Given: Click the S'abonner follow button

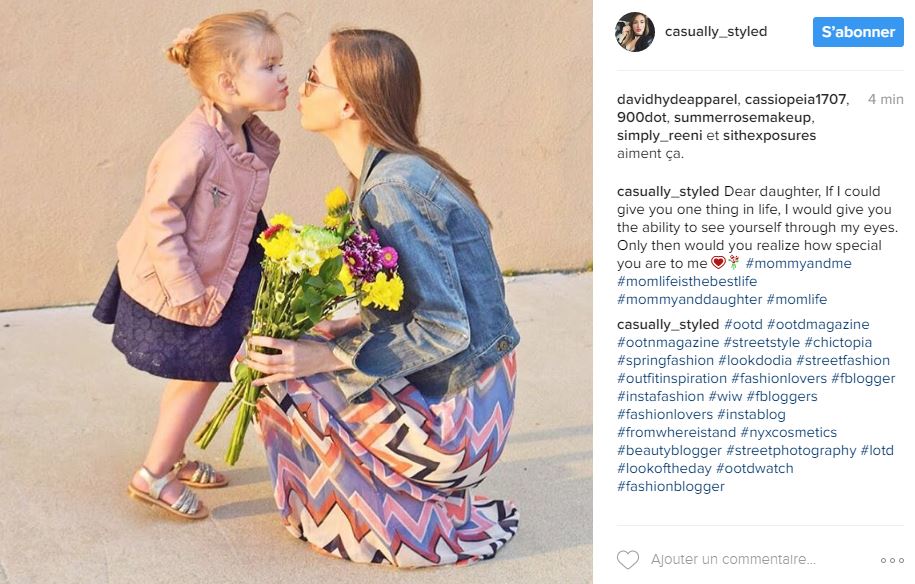Looking at the screenshot, I should point(858,32).
